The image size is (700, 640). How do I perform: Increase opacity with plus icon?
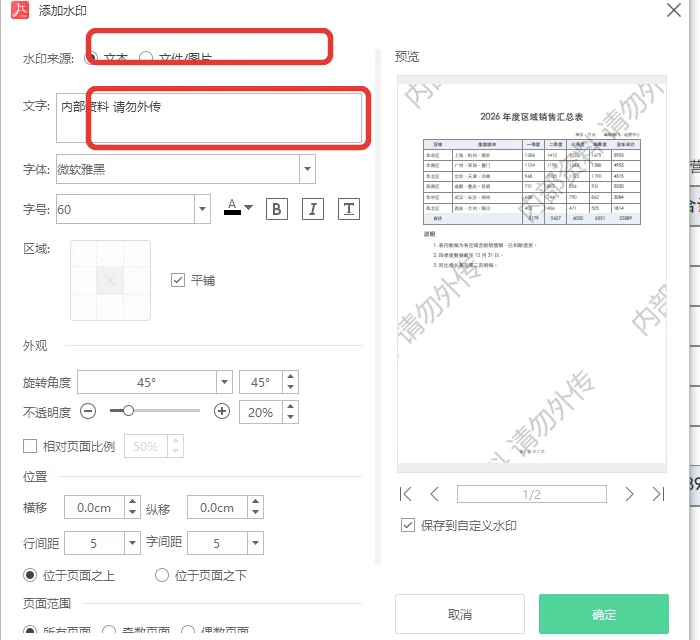click(222, 411)
